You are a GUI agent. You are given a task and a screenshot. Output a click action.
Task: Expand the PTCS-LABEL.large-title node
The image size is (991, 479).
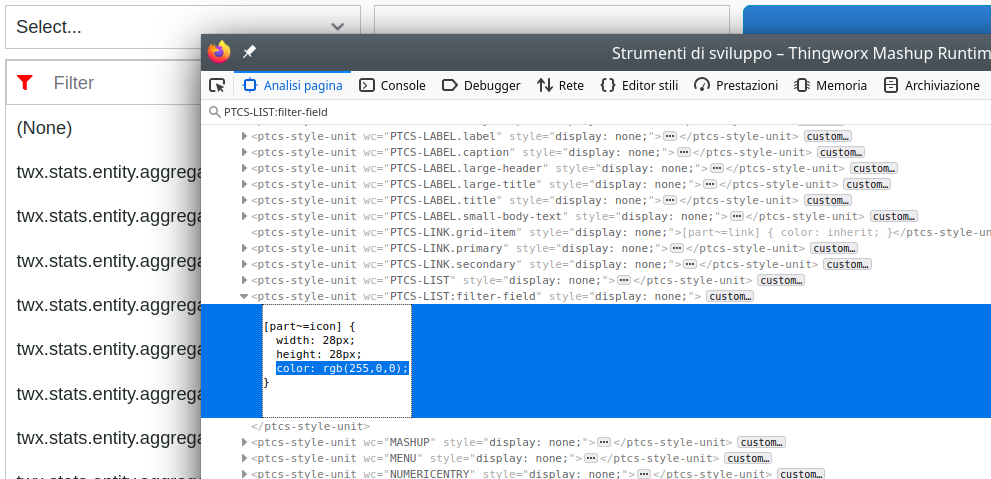(244, 184)
